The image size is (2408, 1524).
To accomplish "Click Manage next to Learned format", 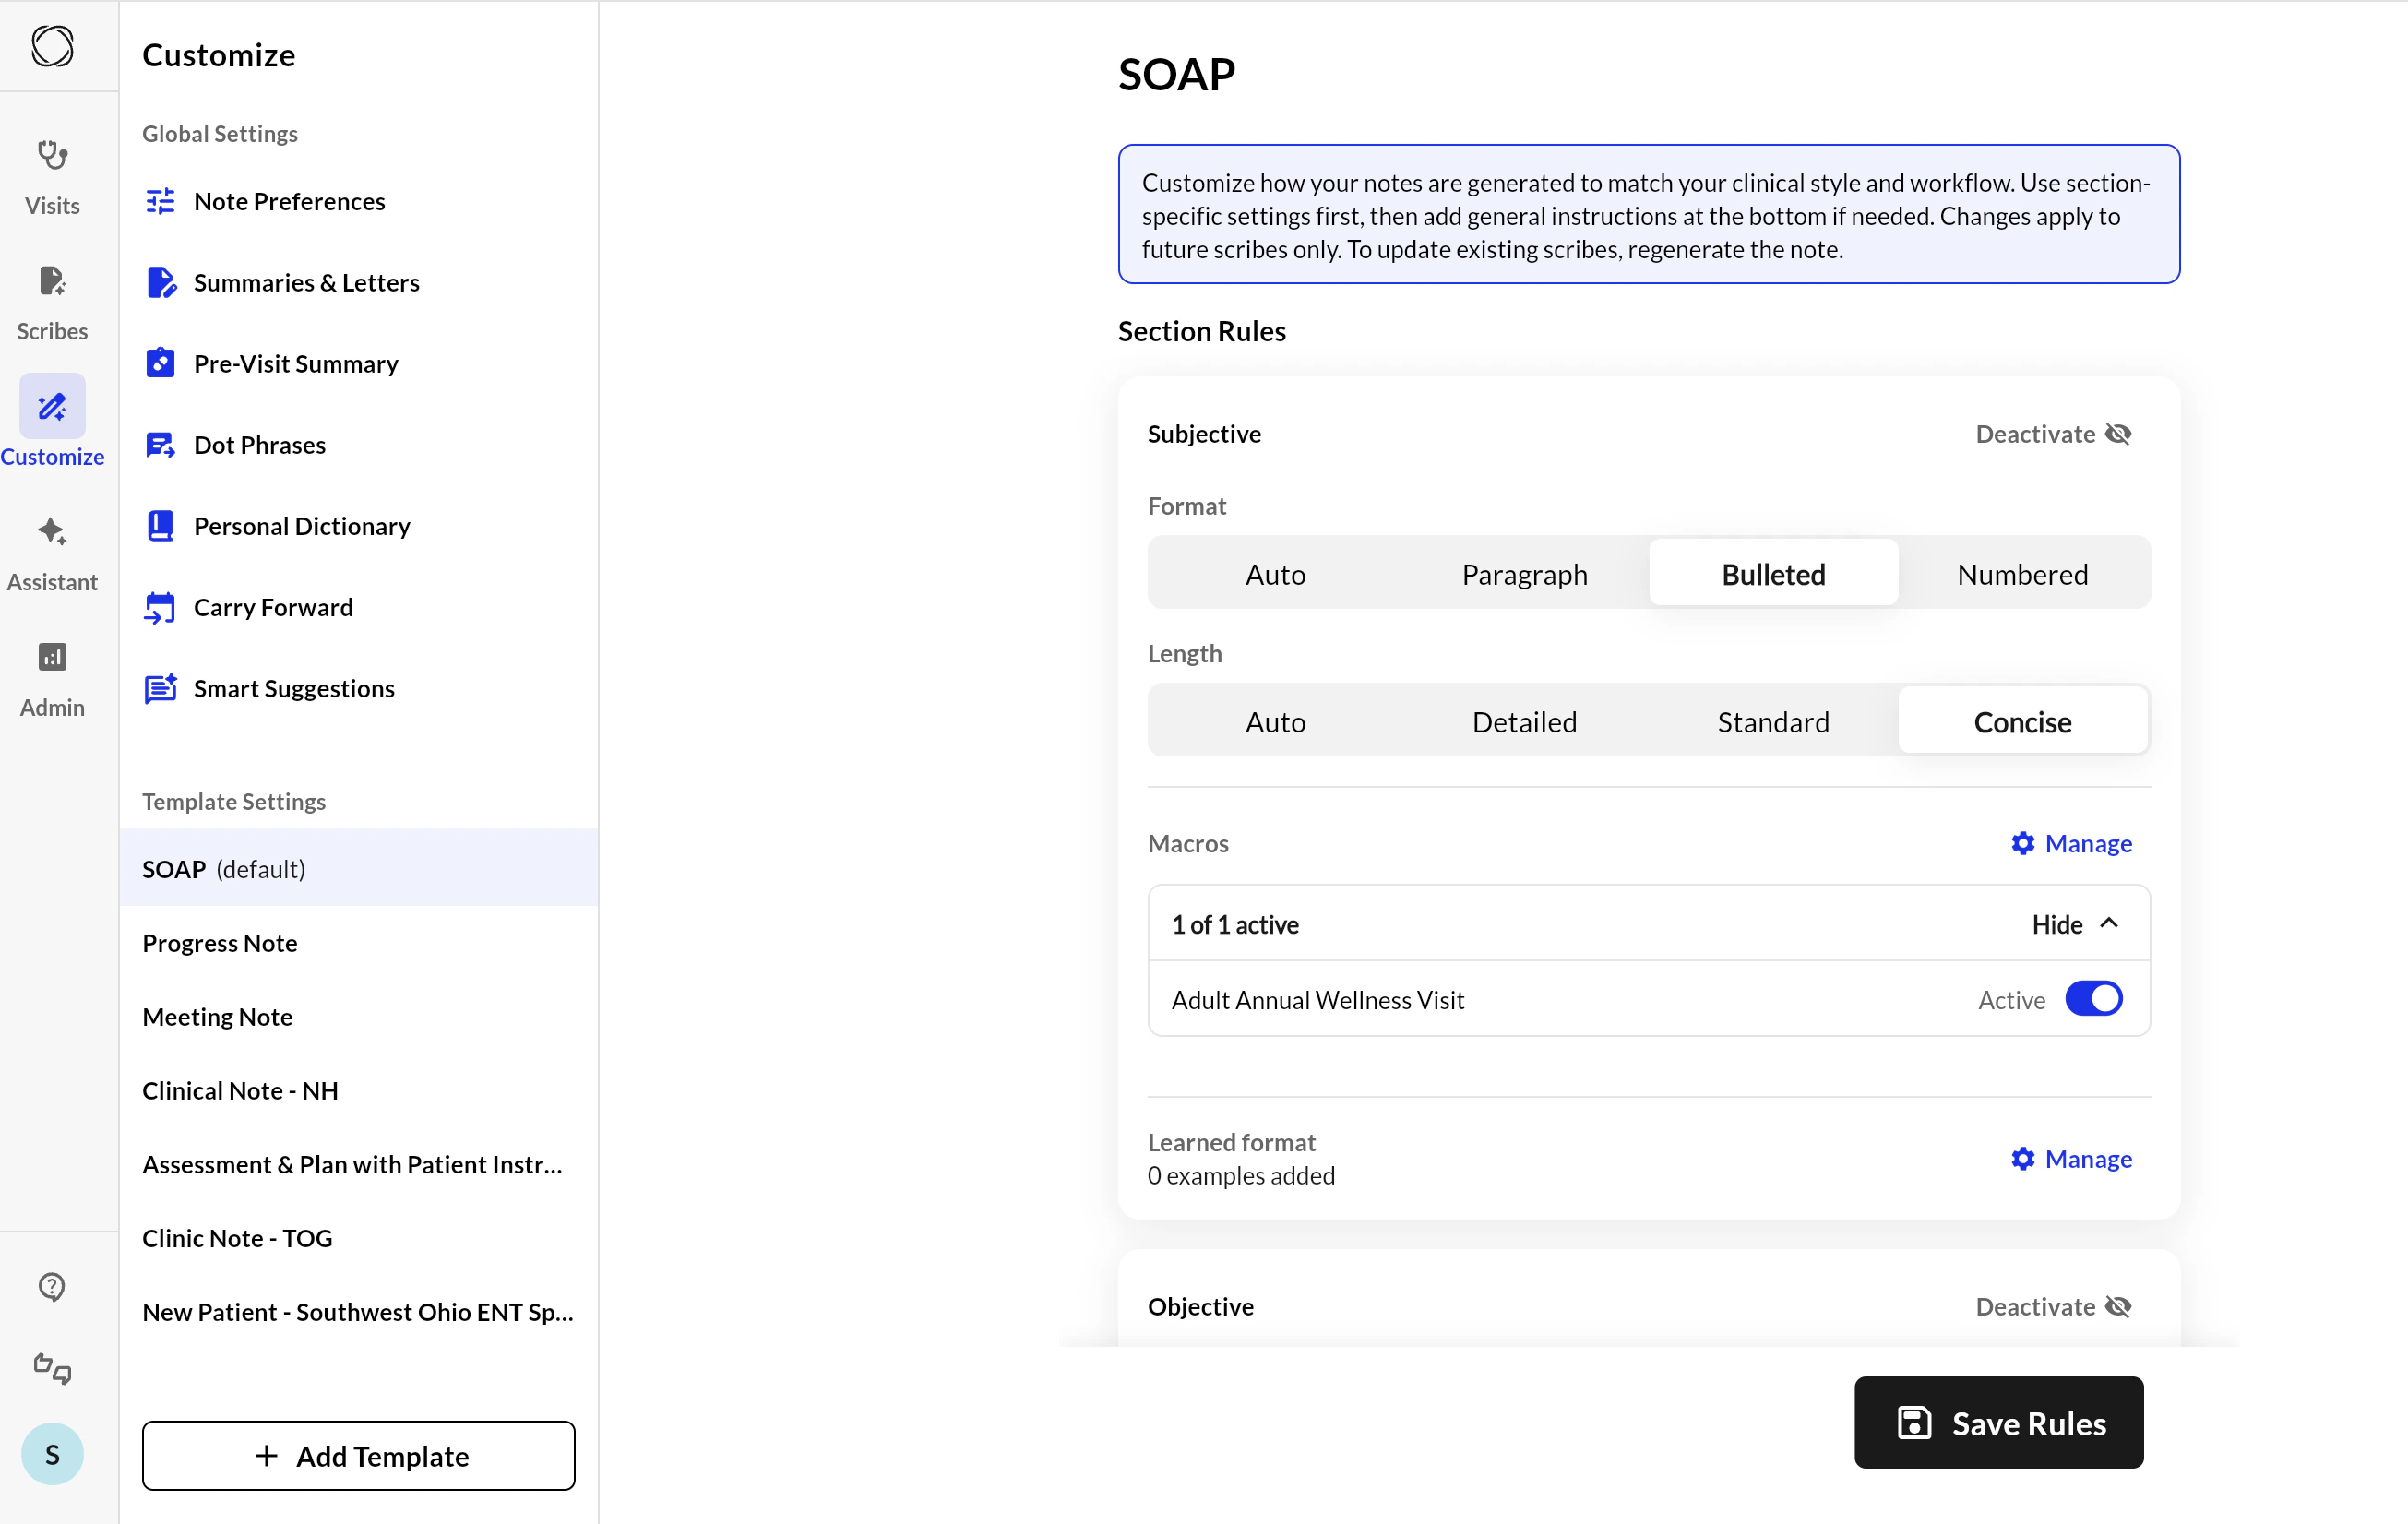I will click(x=2071, y=1159).
